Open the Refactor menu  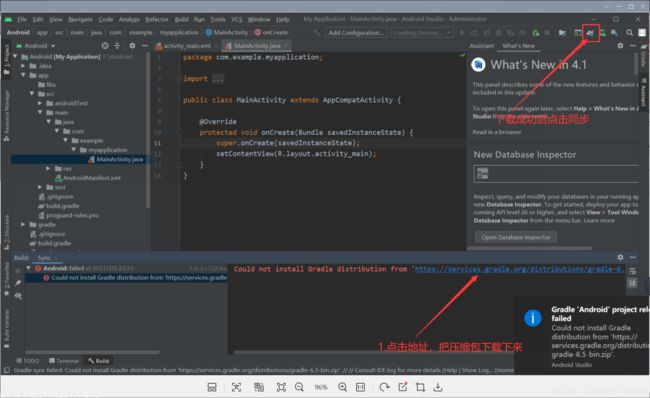(157, 19)
